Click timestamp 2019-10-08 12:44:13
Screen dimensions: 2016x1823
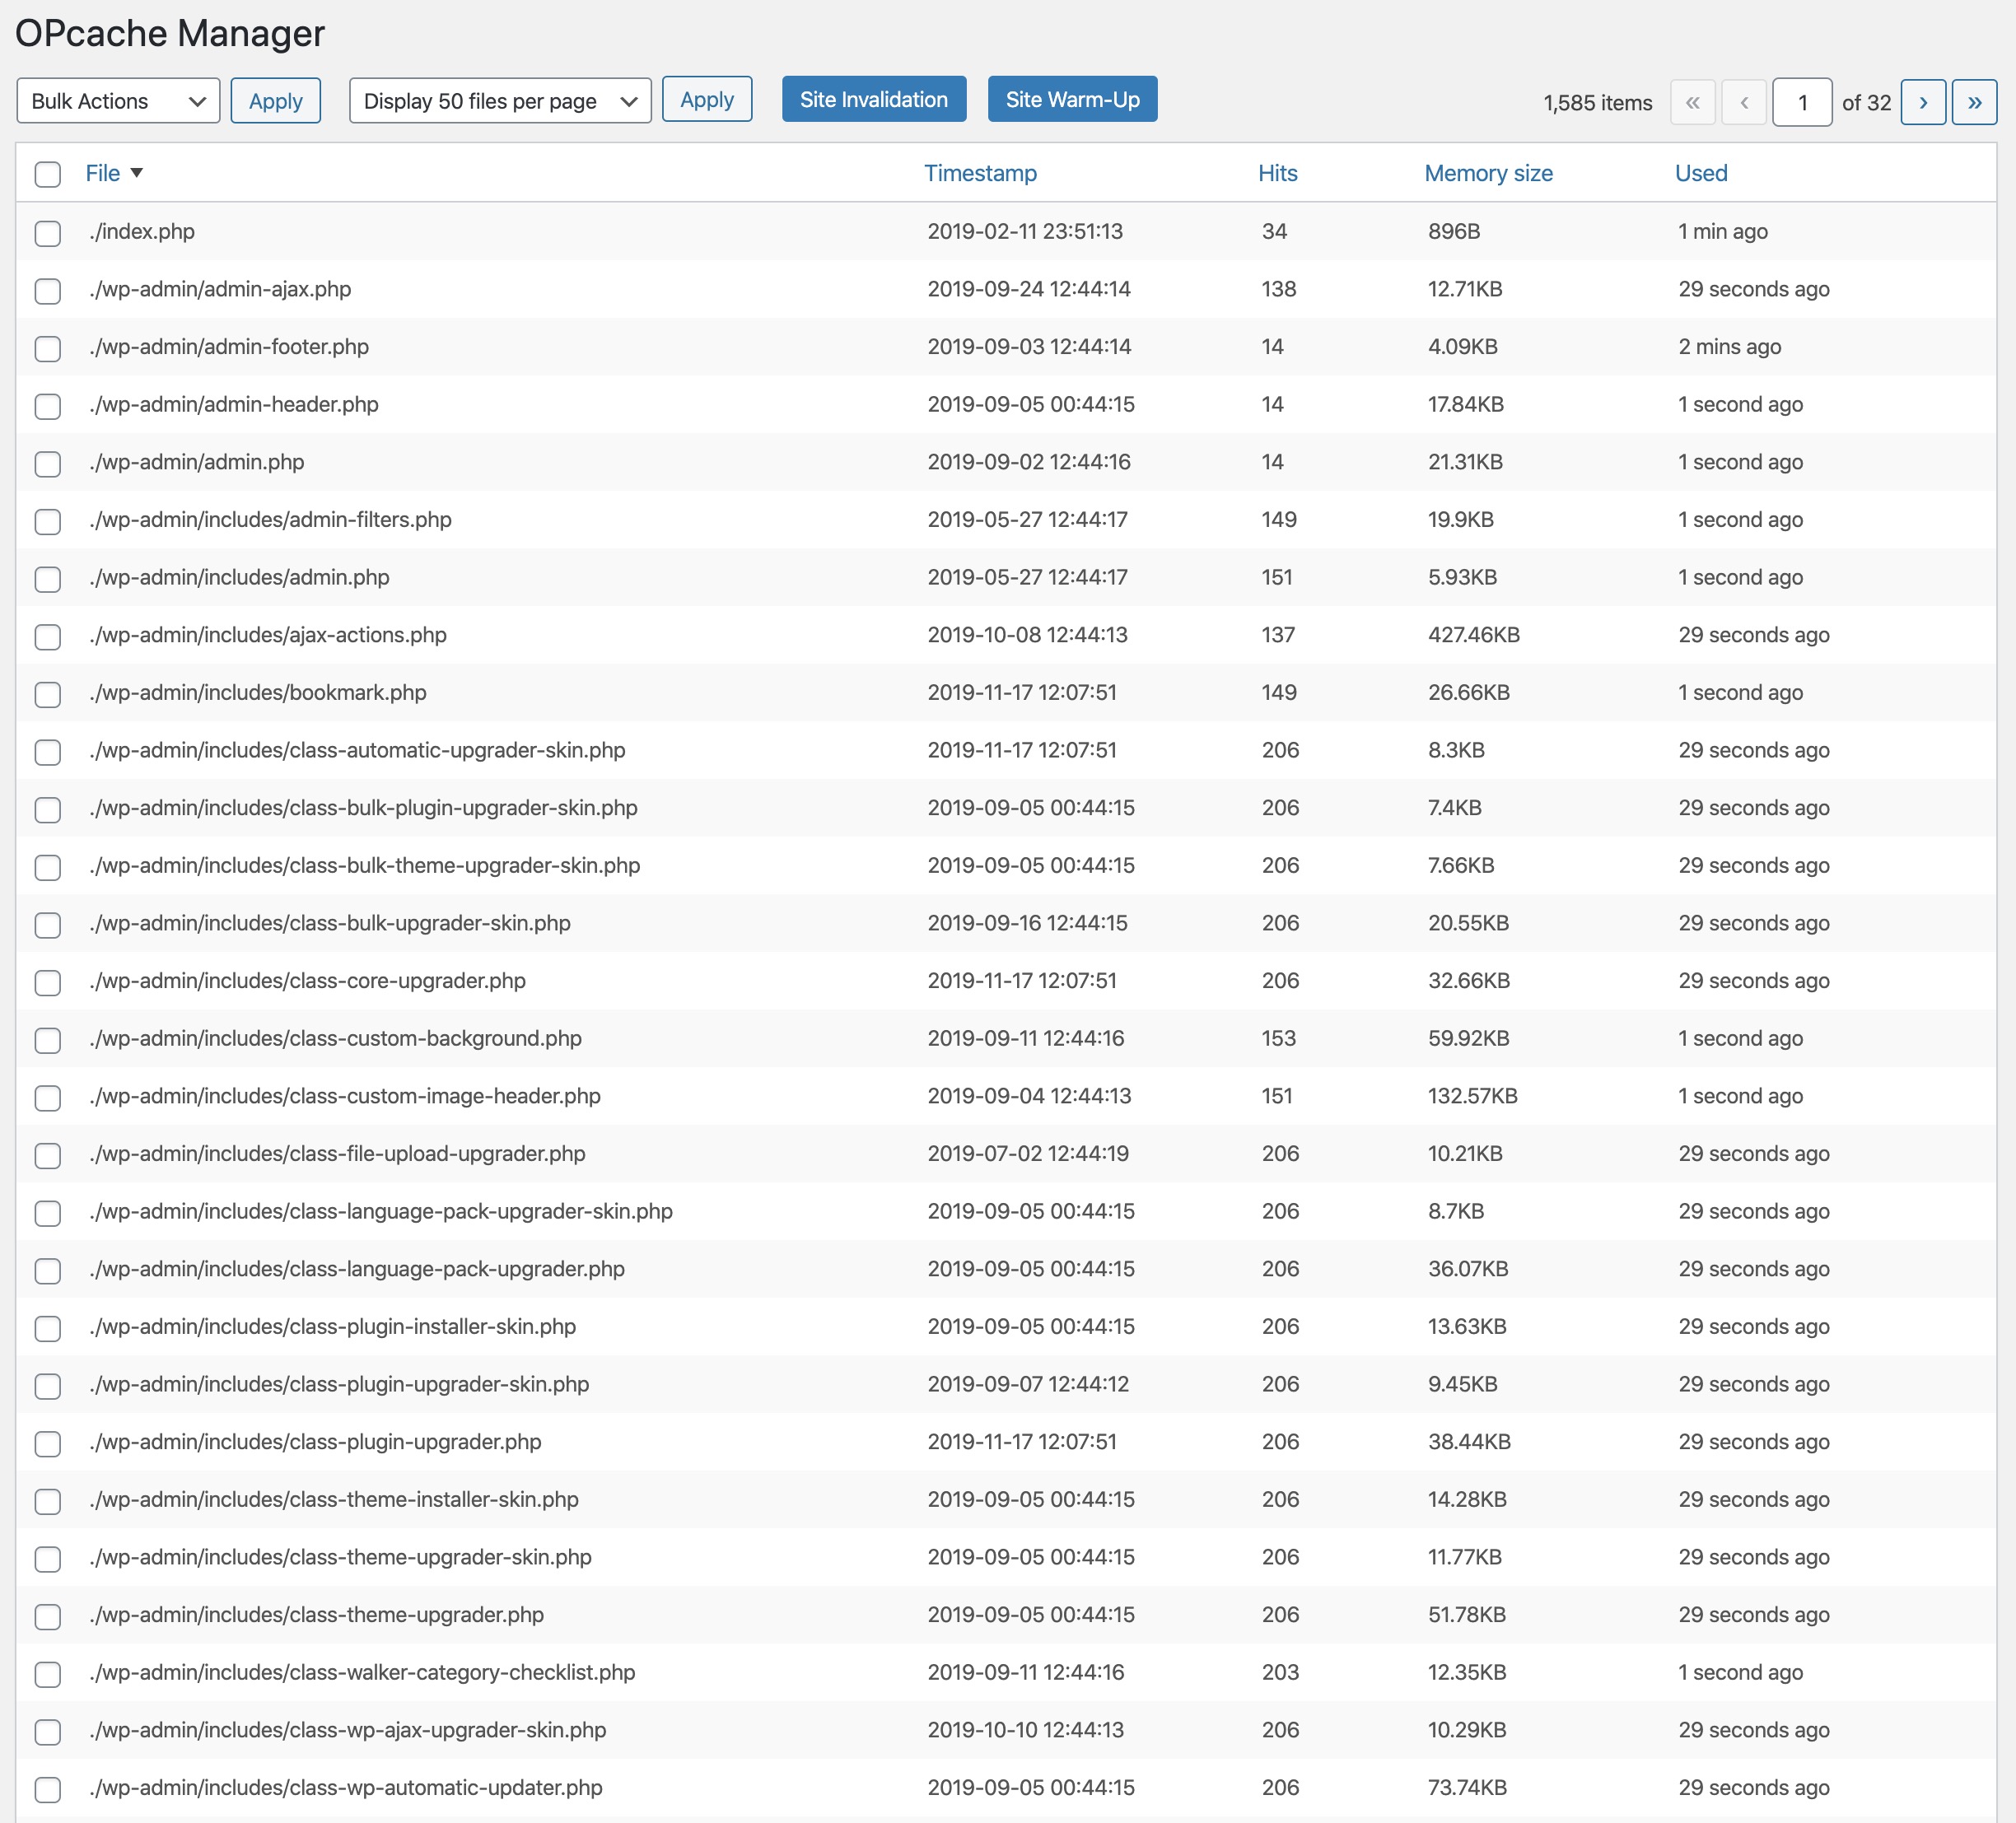(x=1027, y=635)
